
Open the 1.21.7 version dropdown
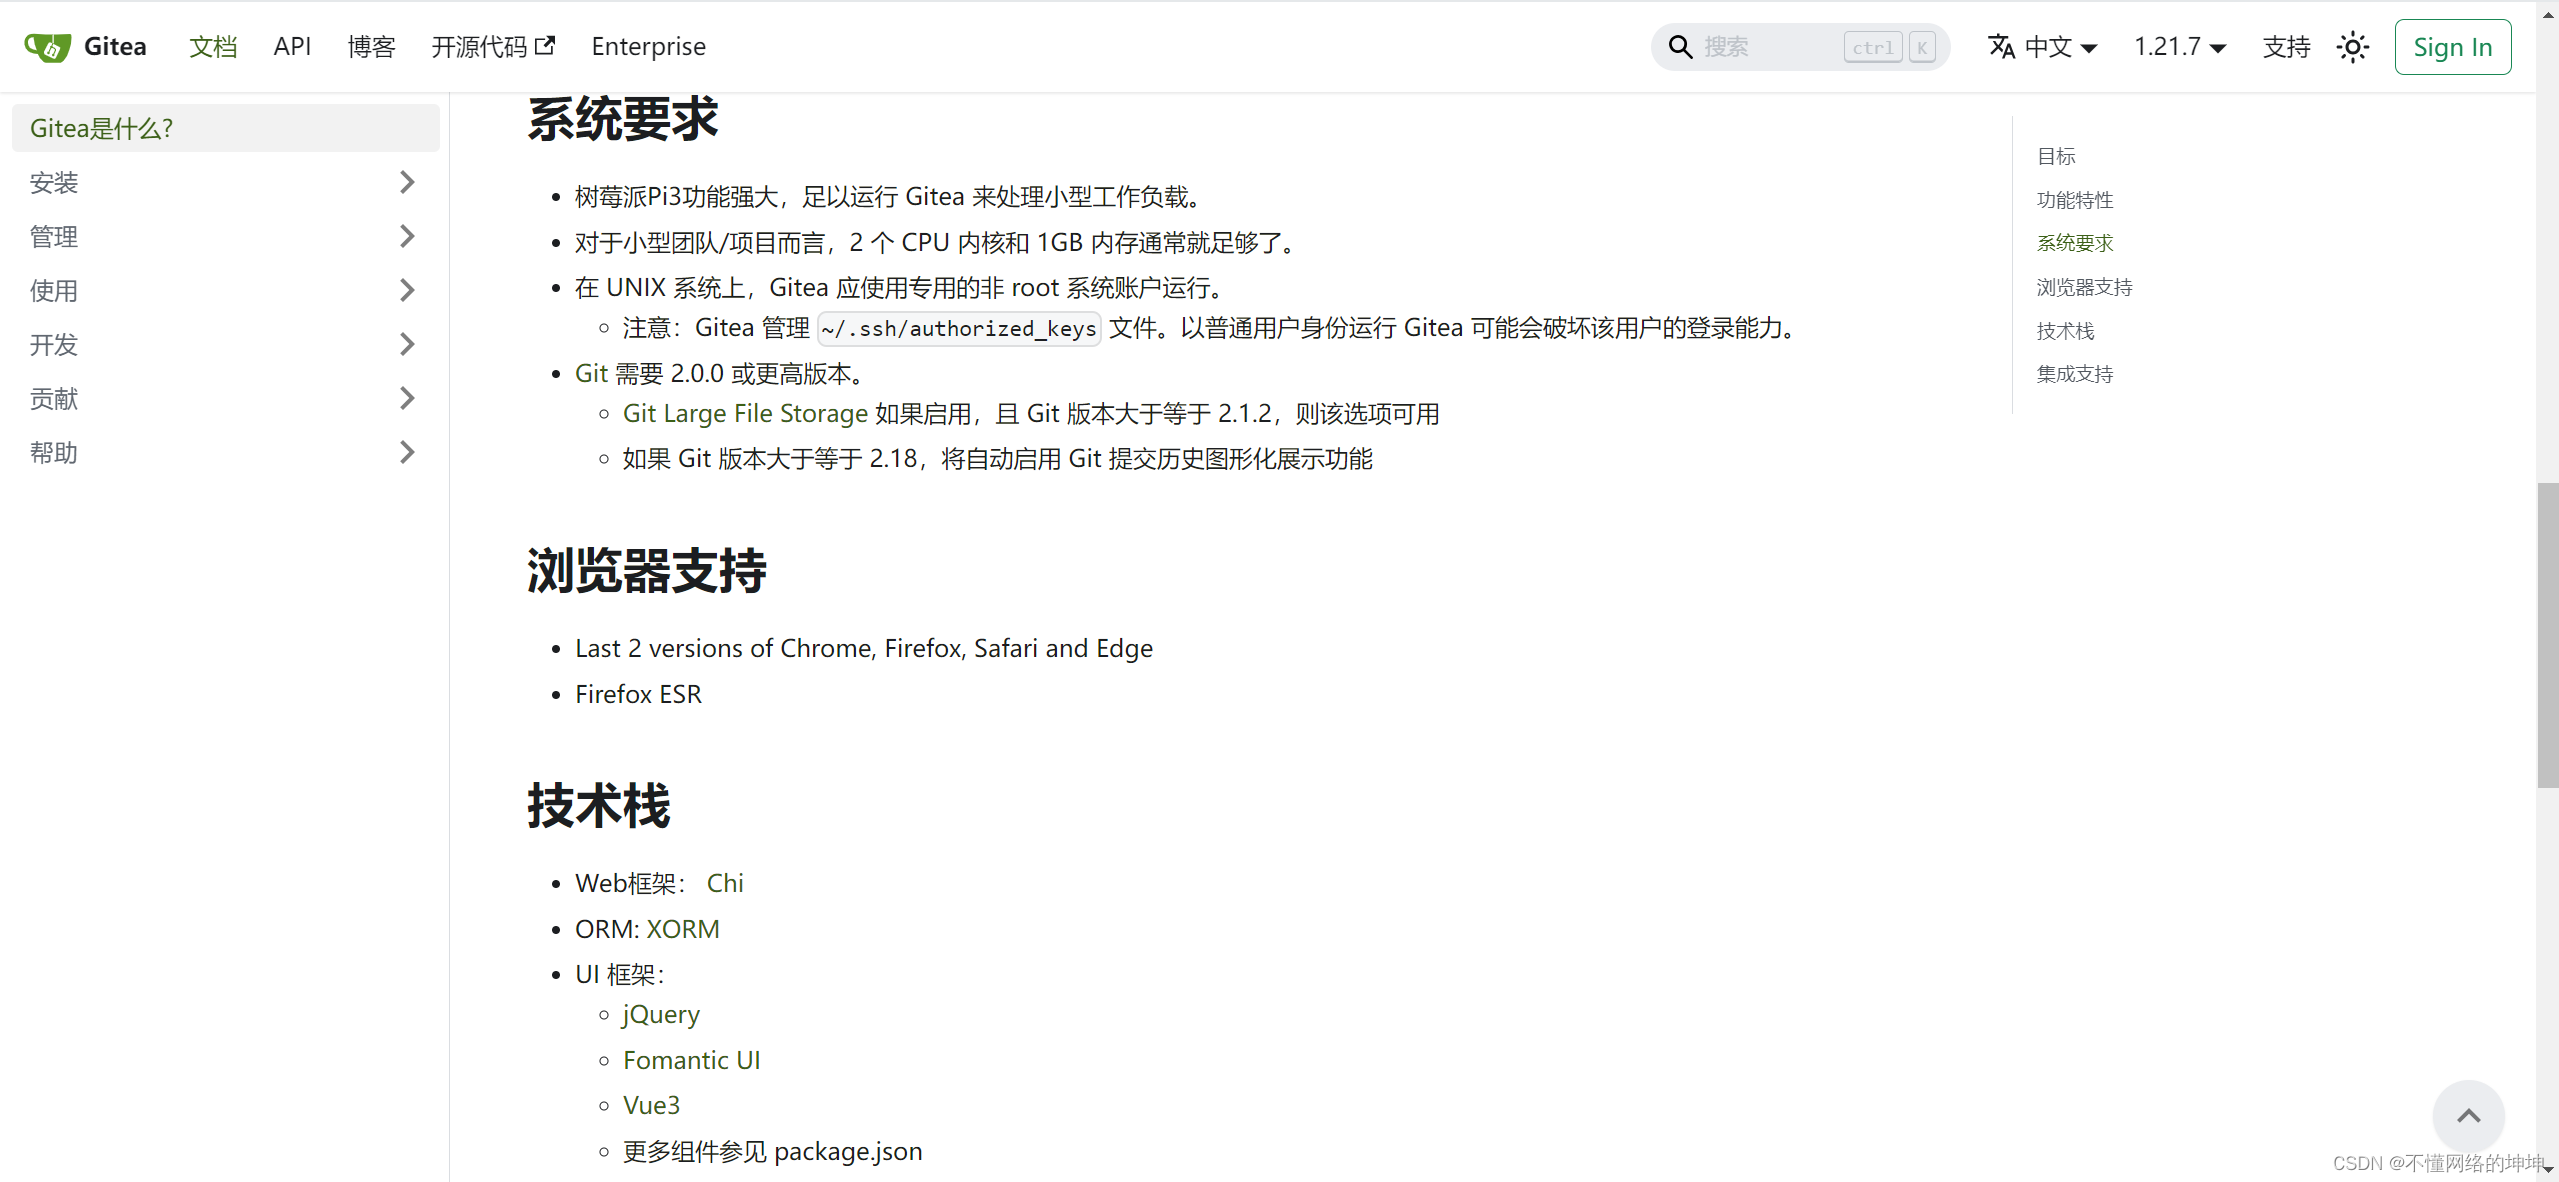(2180, 47)
